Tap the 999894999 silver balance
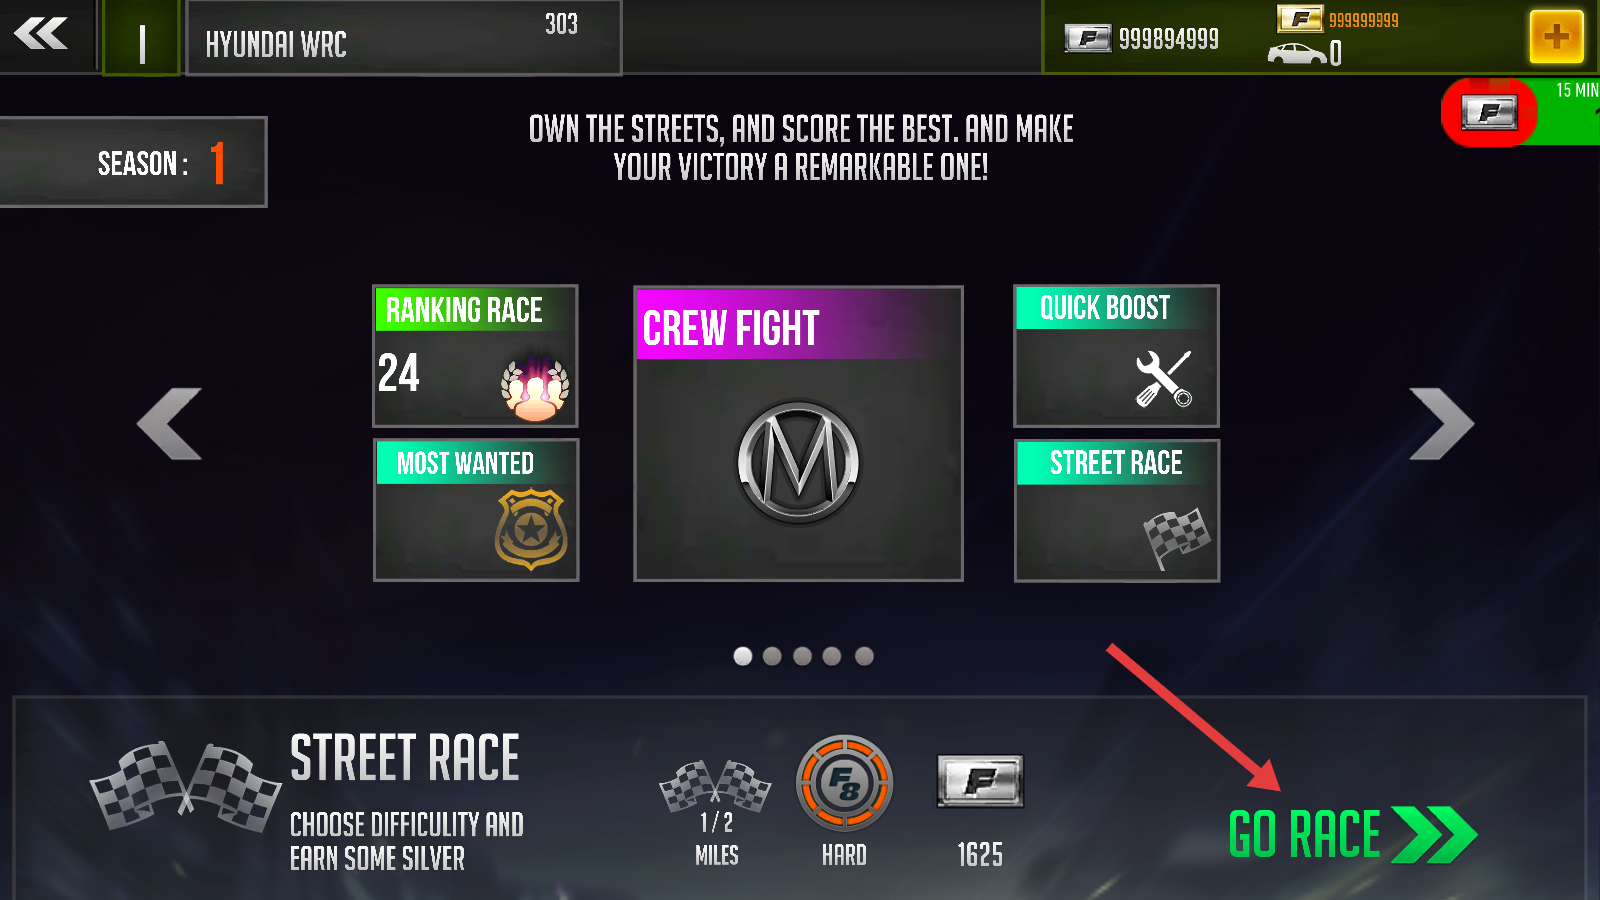Viewport: 1600px width, 900px height. click(1142, 39)
